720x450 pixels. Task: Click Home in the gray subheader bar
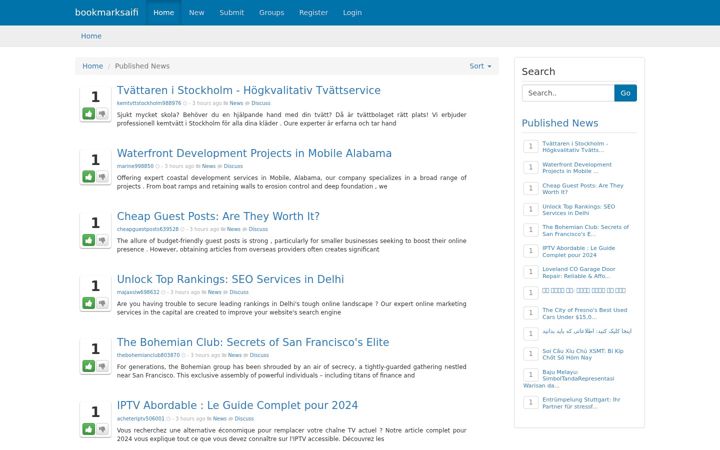(x=91, y=36)
